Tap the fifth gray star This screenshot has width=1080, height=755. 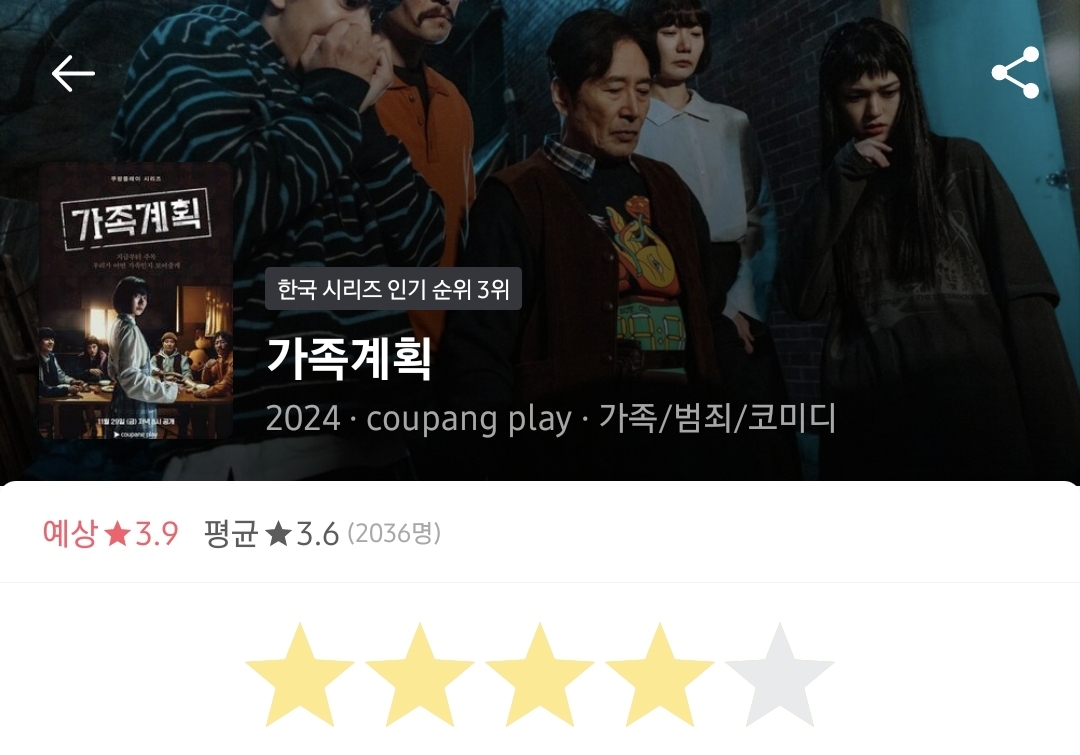coord(780,675)
